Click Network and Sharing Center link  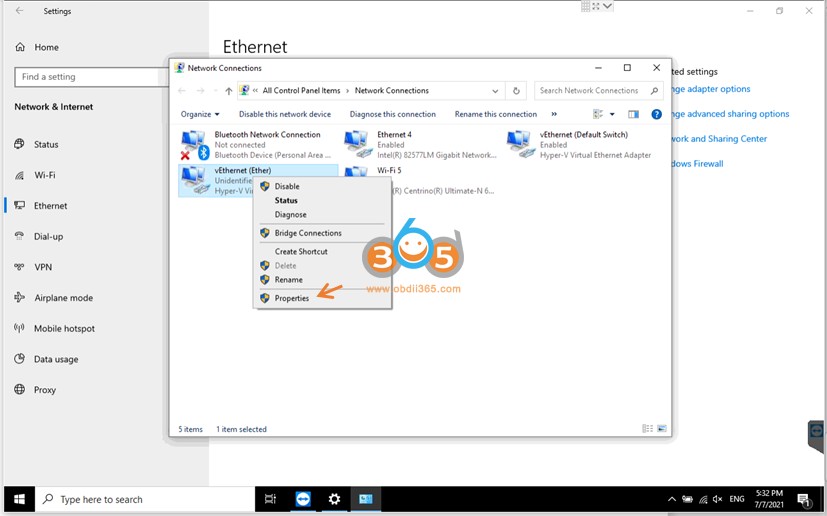(x=719, y=139)
